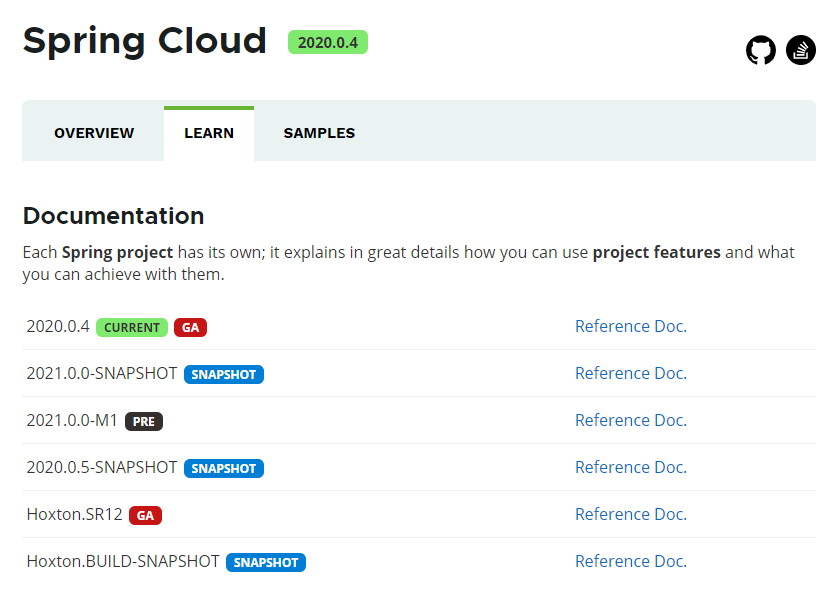Click the CURRENT badge on 2020.0.4 row

(x=132, y=327)
